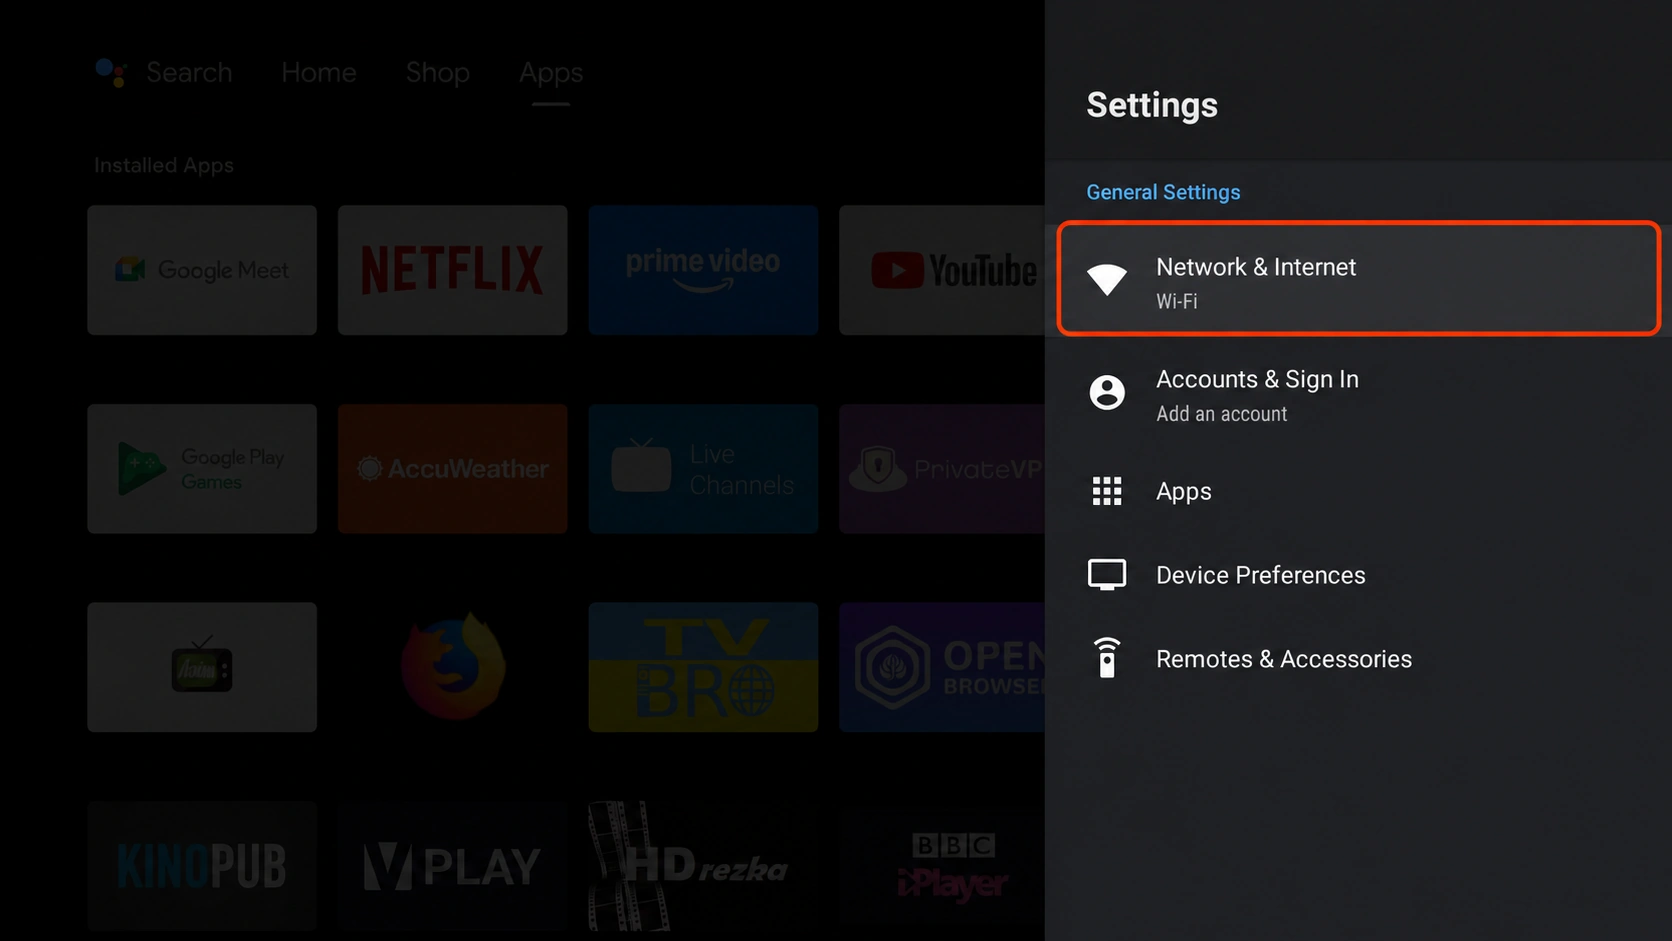Switch to the Home tab

pyautogui.click(x=319, y=73)
